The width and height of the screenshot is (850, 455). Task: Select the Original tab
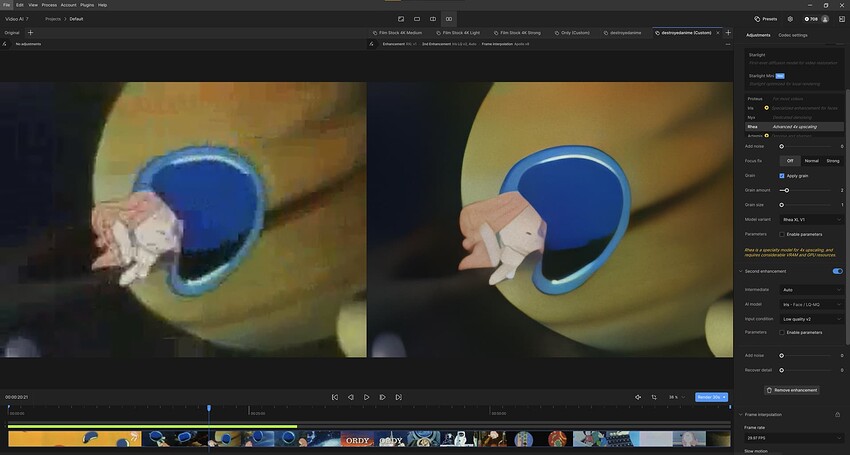click(x=12, y=33)
